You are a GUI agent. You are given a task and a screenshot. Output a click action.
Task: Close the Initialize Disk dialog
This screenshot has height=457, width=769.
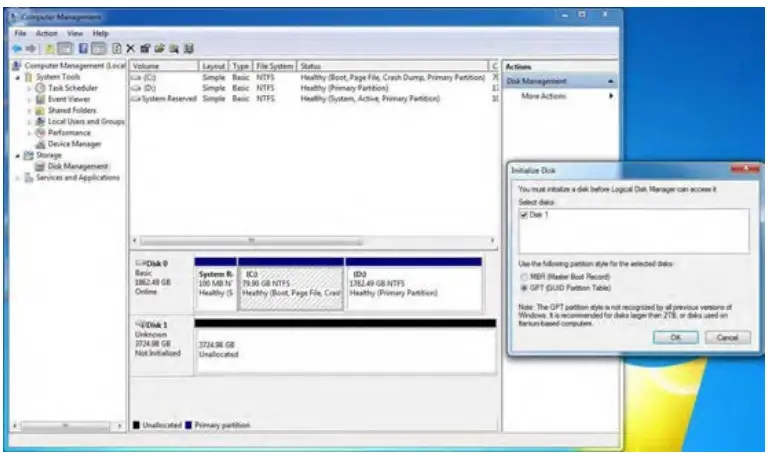[745, 169]
